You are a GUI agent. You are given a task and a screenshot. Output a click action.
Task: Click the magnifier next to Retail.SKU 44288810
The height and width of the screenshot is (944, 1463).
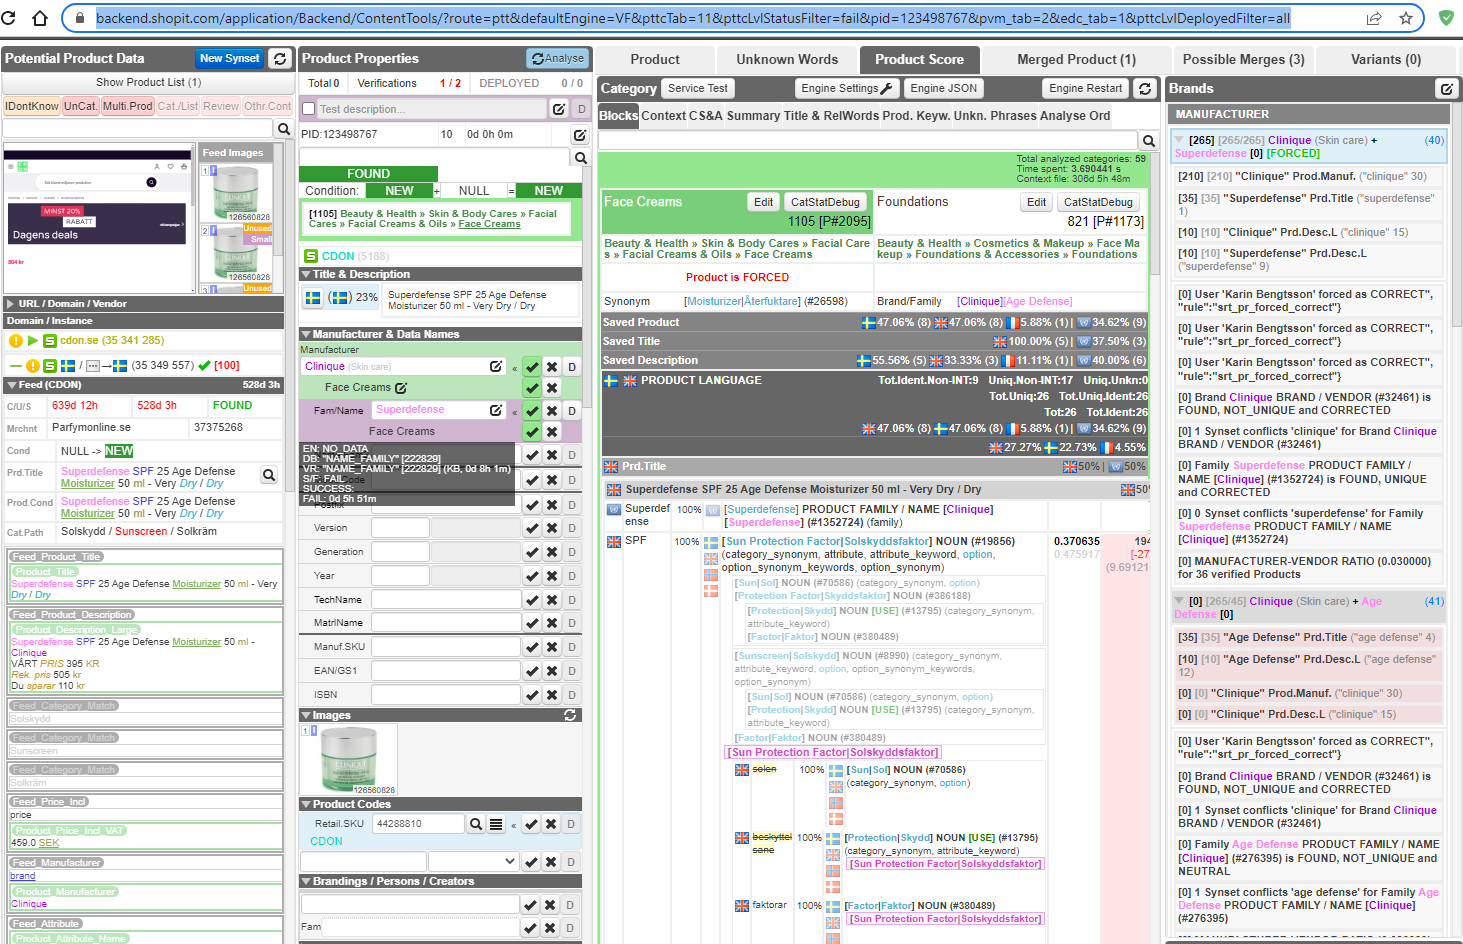[476, 824]
